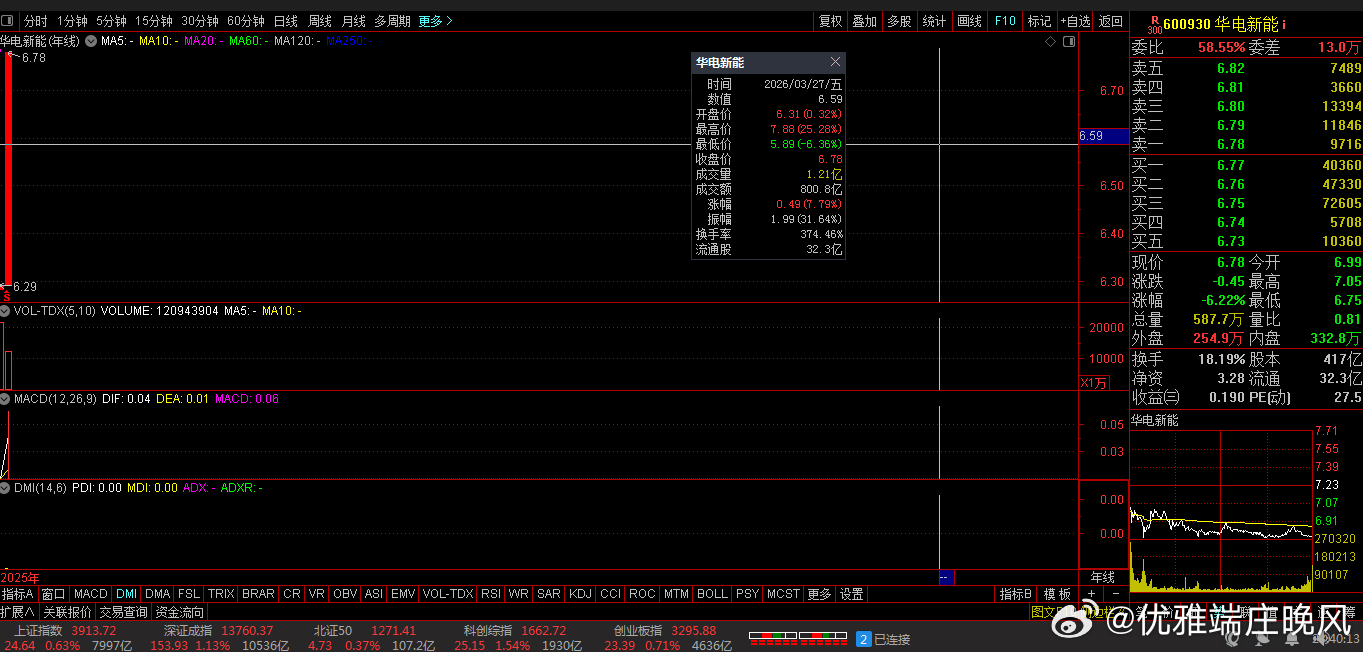Switch to 日线 daily chart
Viewport: 1363px width, 652px height.
pyautogui.click(x=285, y=20)
